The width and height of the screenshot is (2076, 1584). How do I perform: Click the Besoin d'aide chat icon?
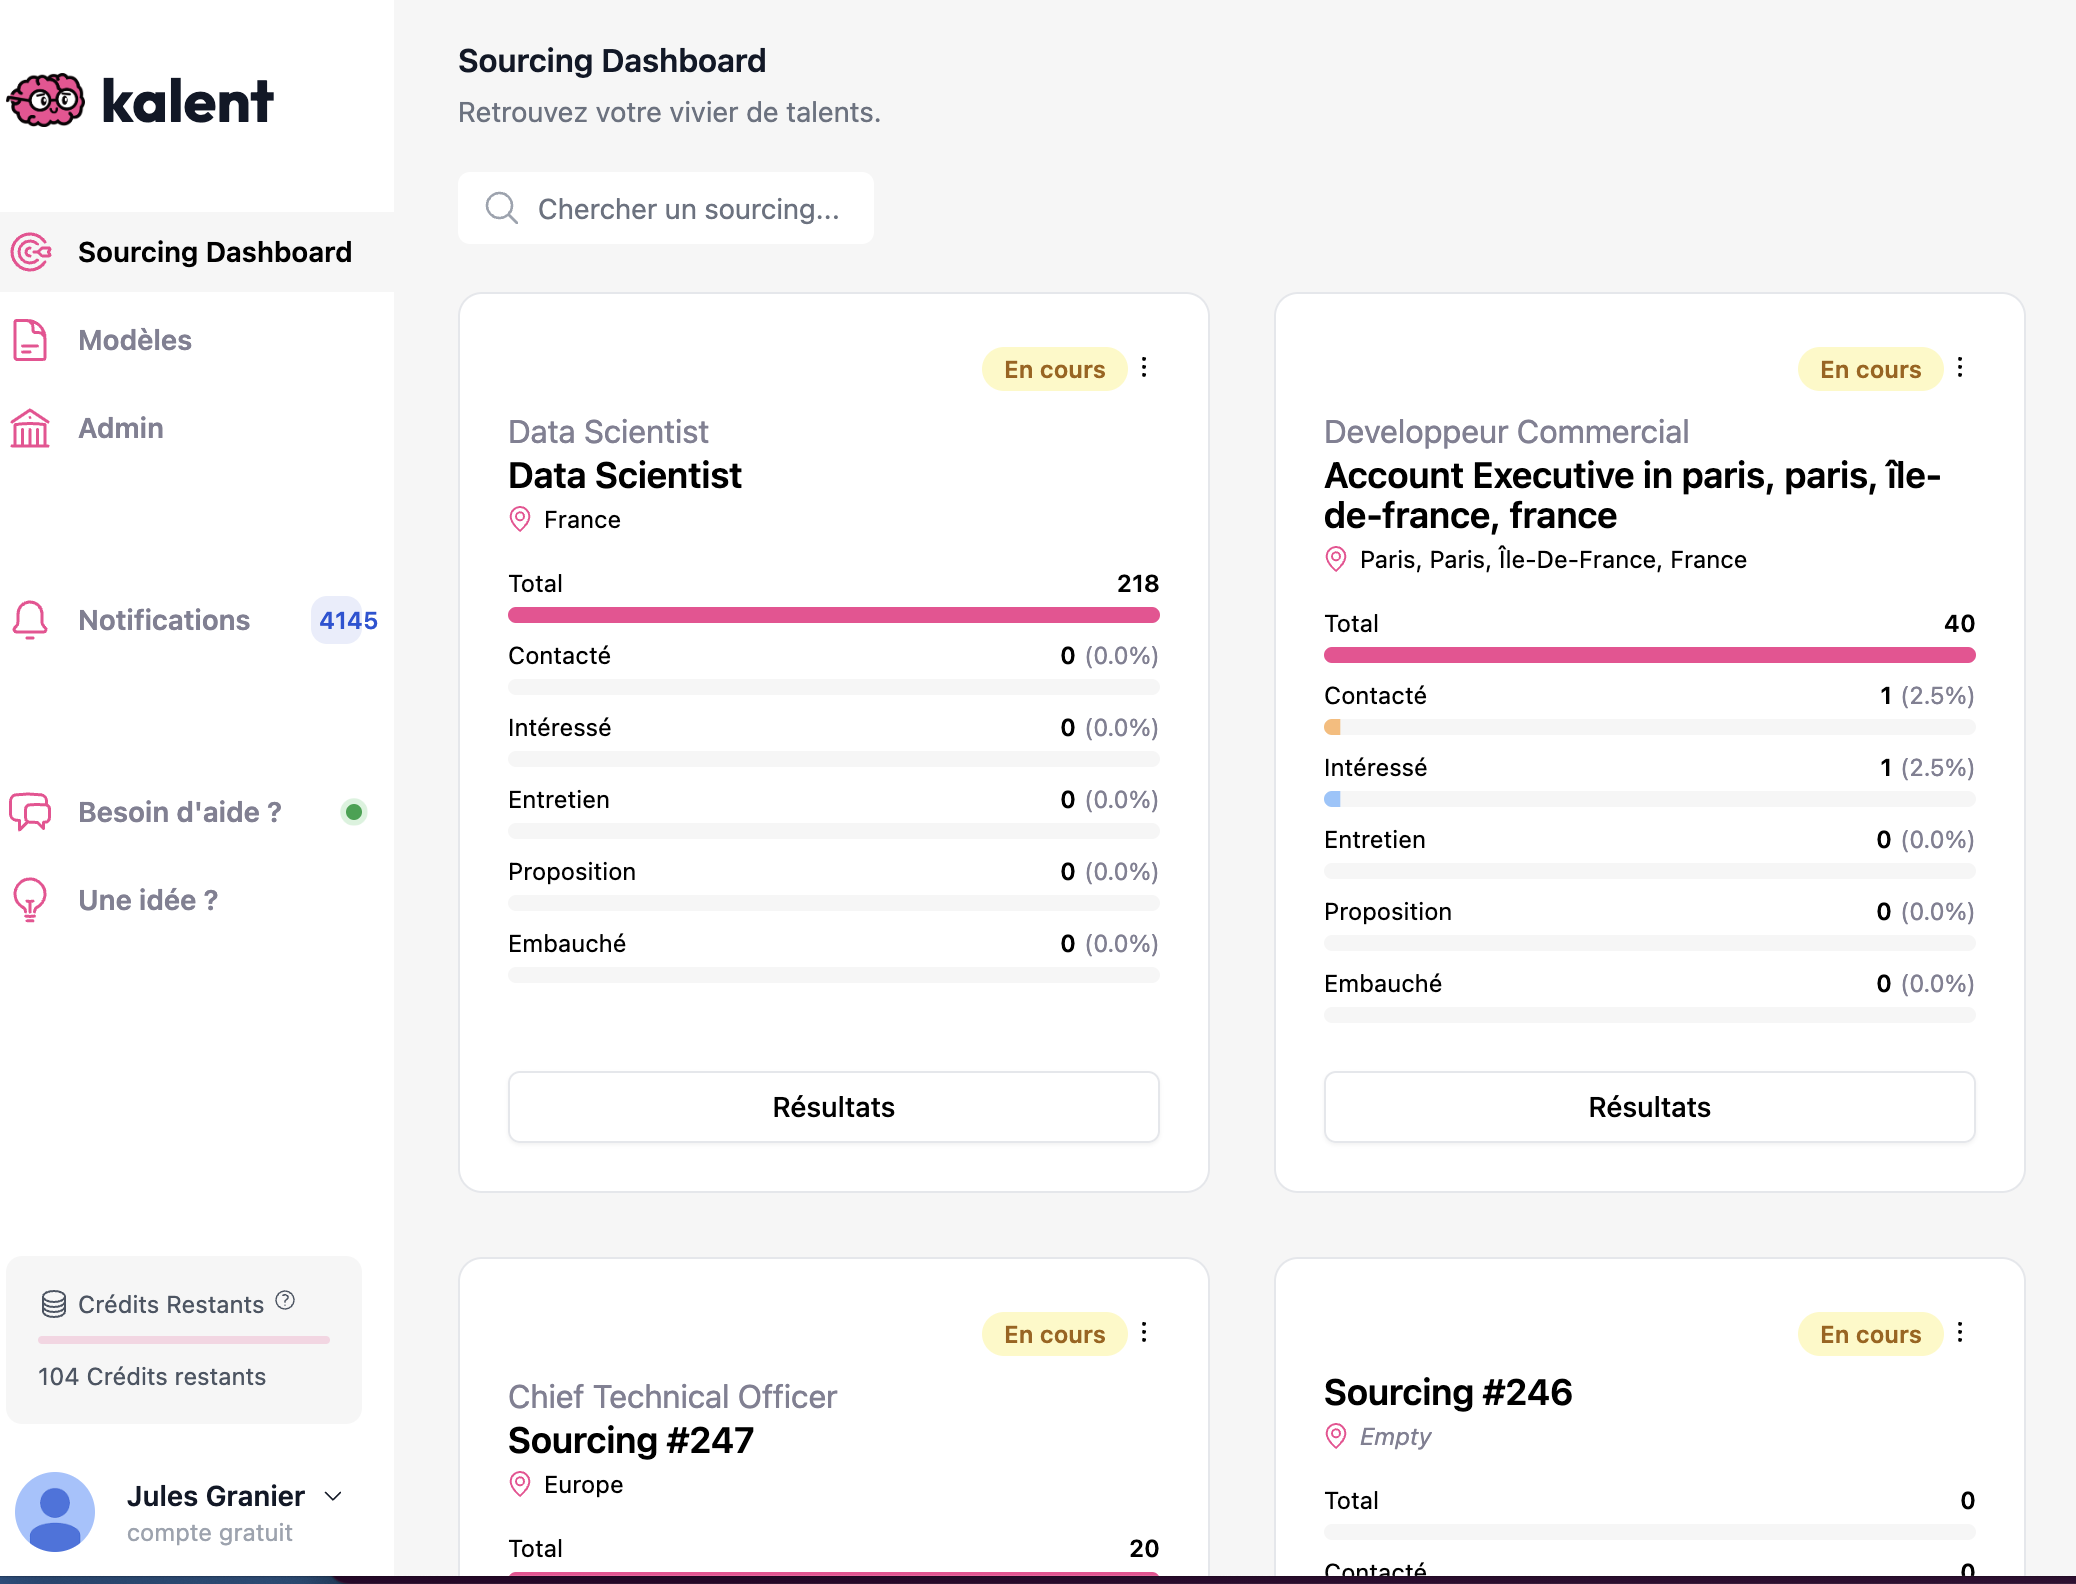pyautogui.click(x=30, y=812)
